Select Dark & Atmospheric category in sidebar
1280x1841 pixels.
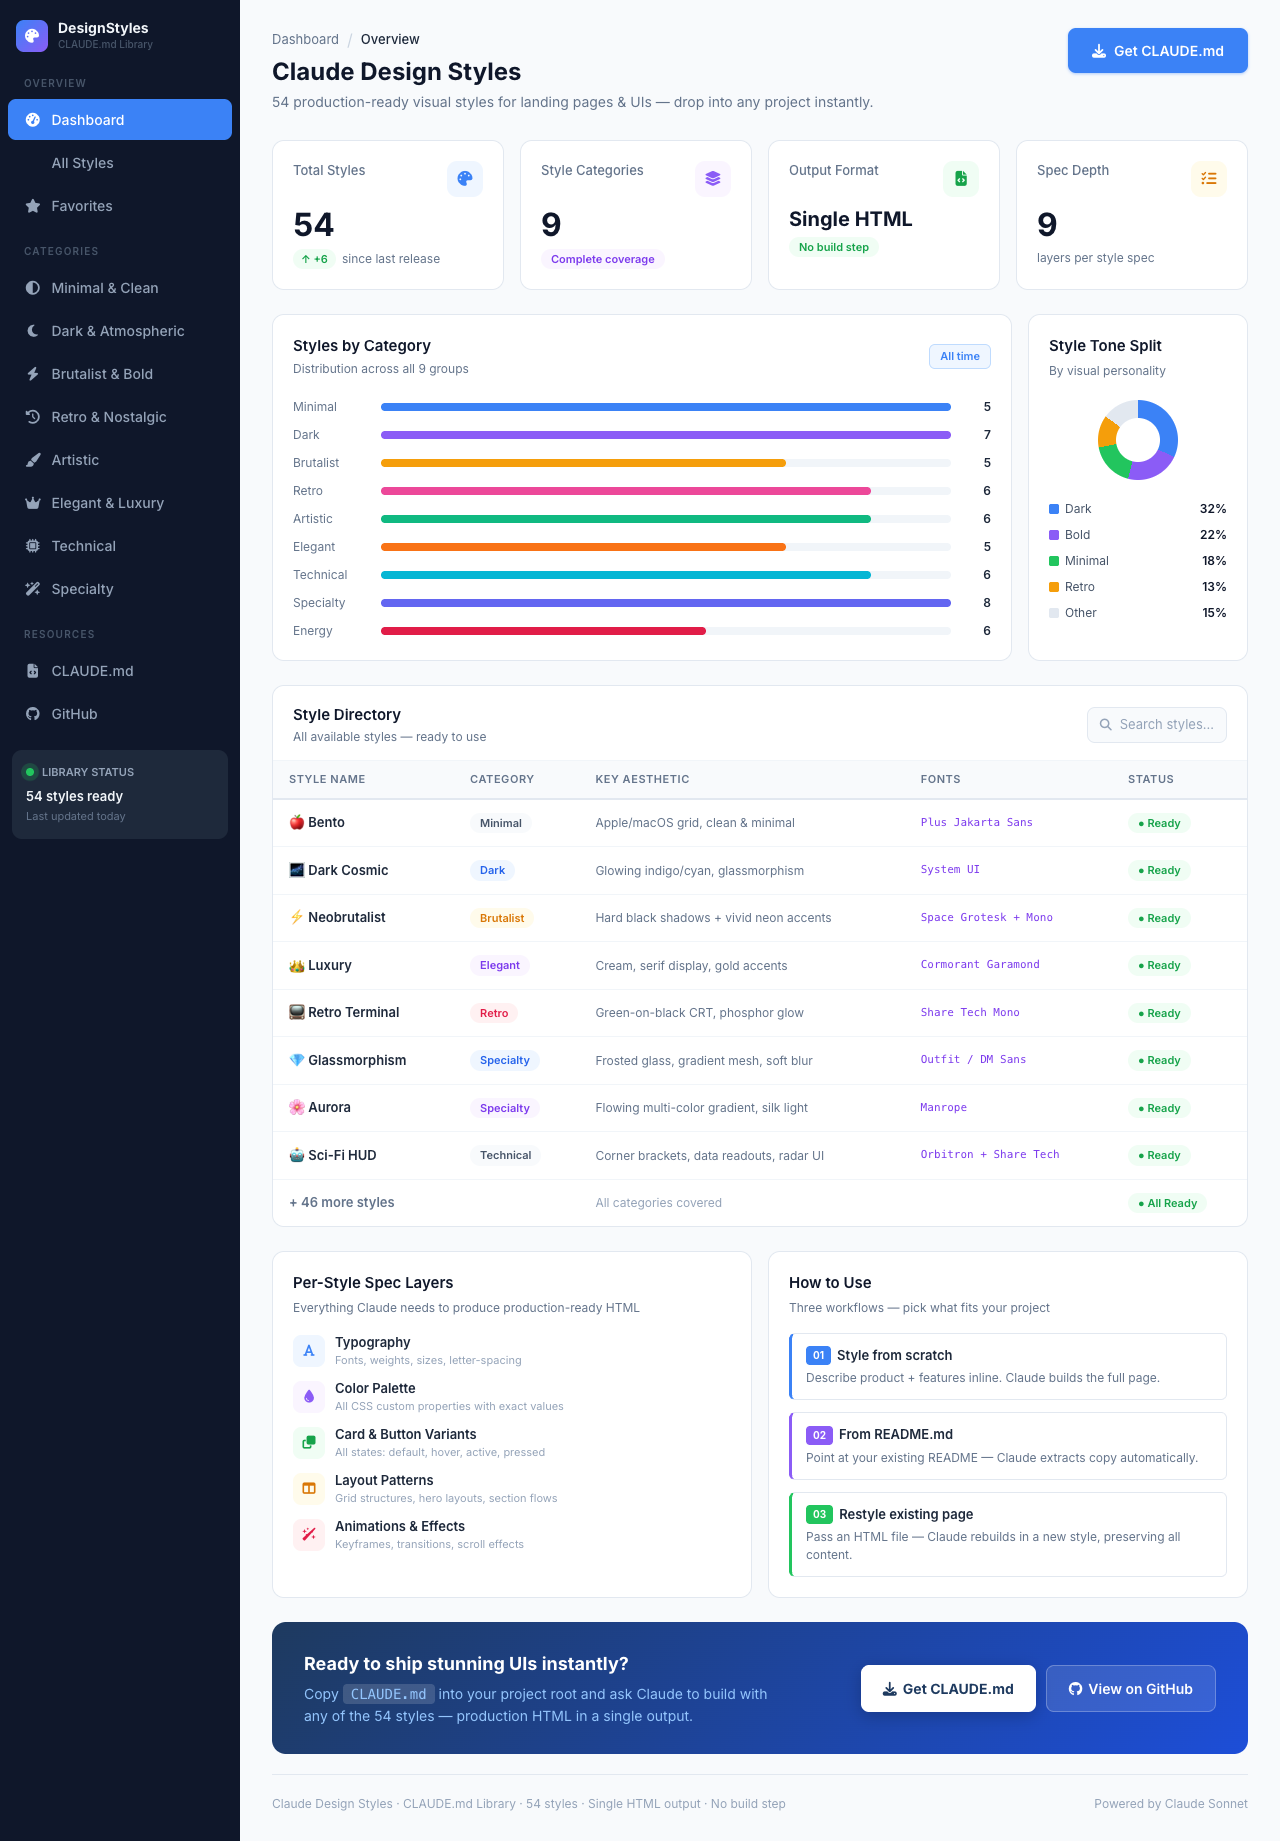click(x=117, y=331)
